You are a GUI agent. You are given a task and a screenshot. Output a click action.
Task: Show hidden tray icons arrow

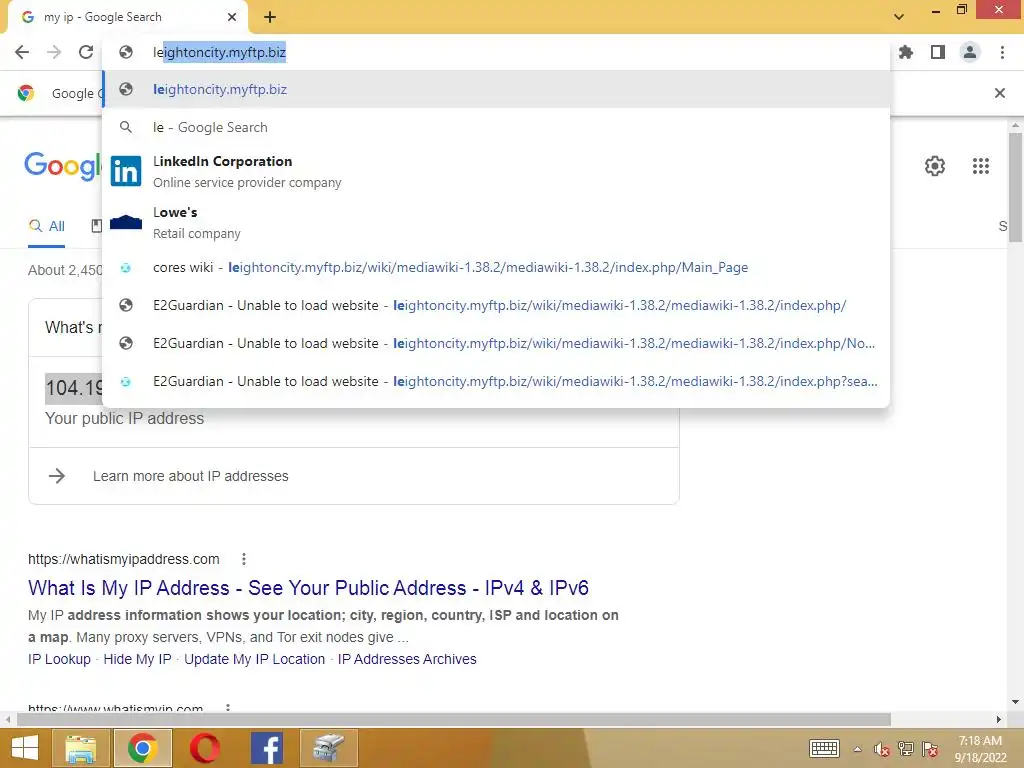pyautogui.click(x=857, y=748)
